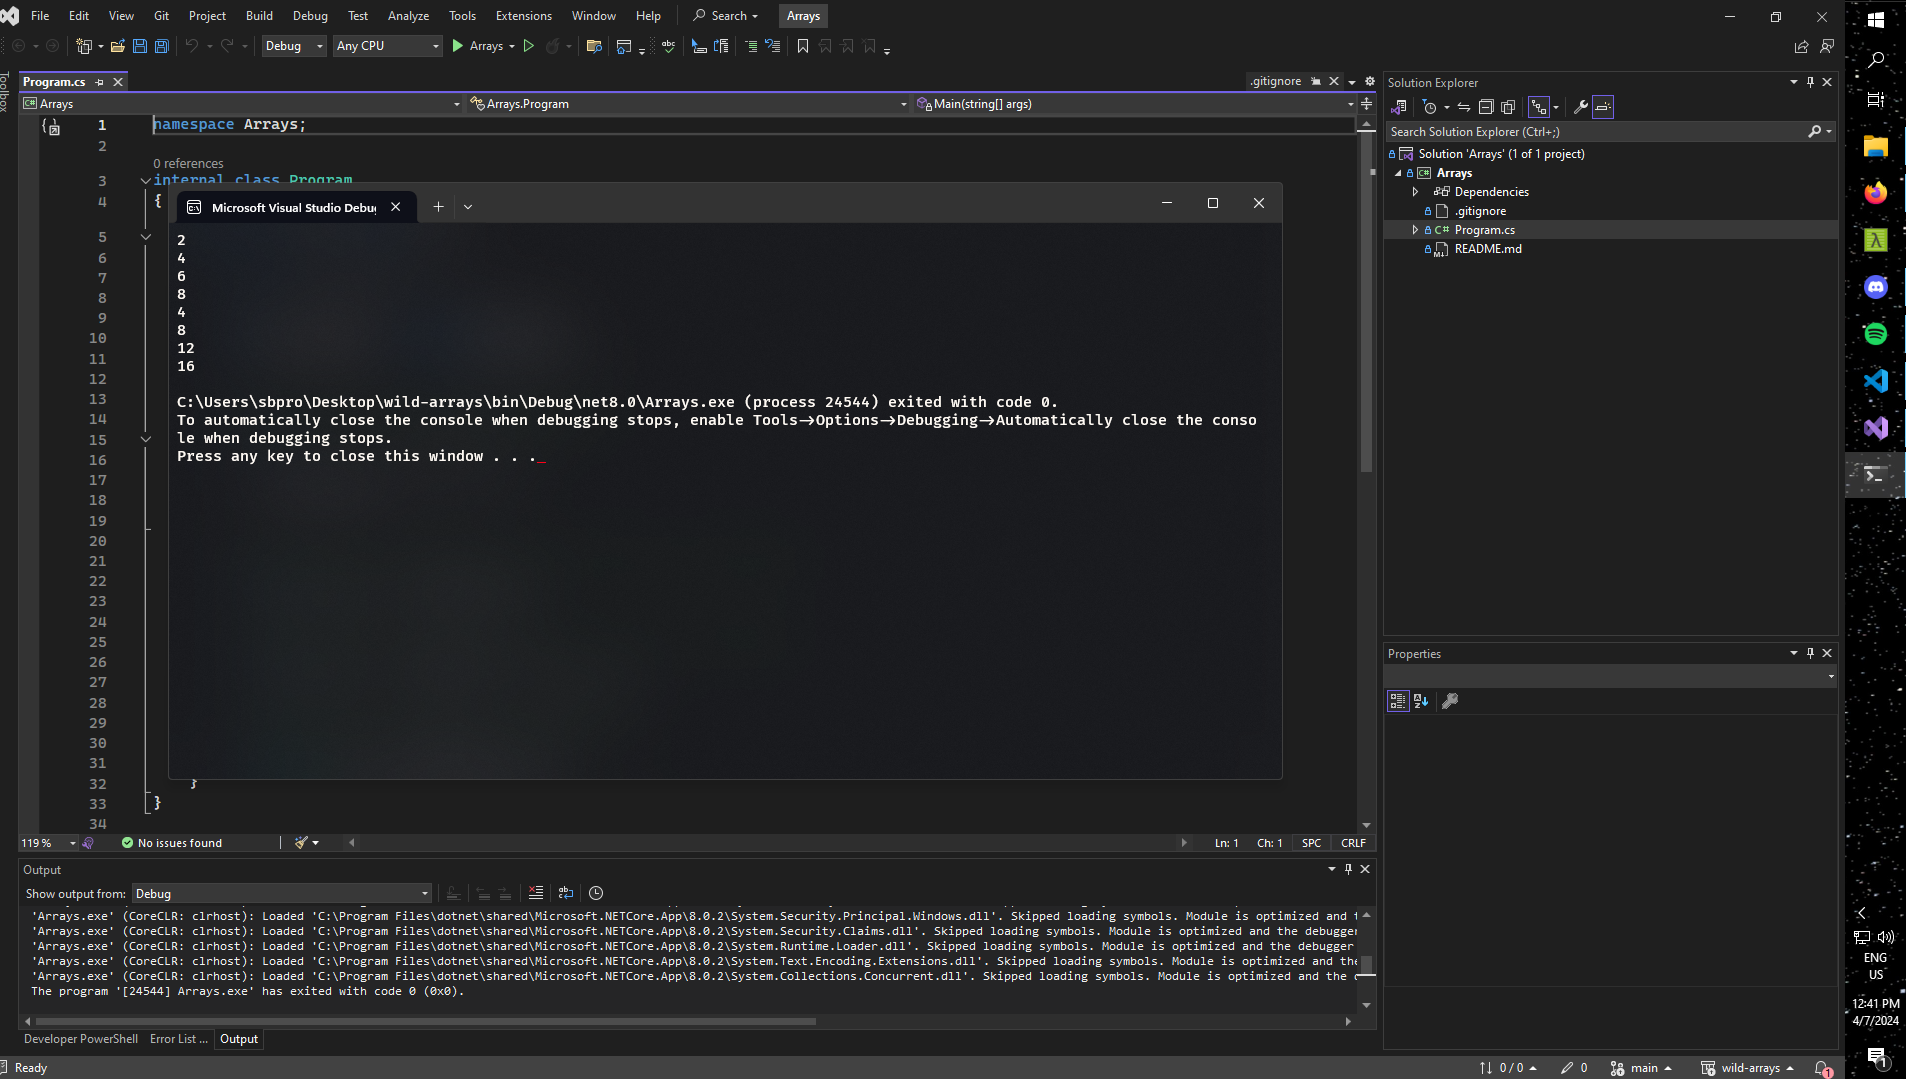Open Property Pages wrench in Properties panel
1906x1079 pixels.
(x=1450, y=701)
